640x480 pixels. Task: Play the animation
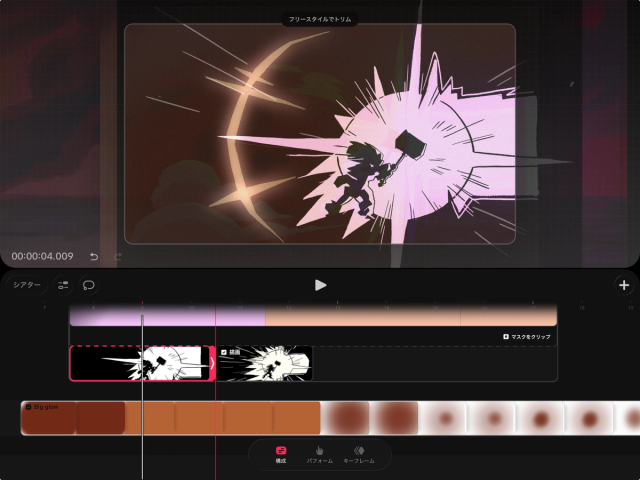coord(320,285)
